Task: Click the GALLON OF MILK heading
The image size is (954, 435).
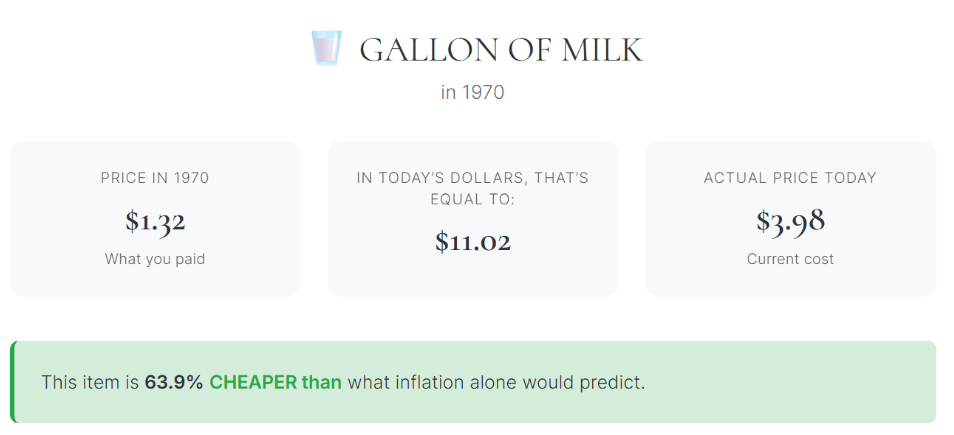Action: 500,49
